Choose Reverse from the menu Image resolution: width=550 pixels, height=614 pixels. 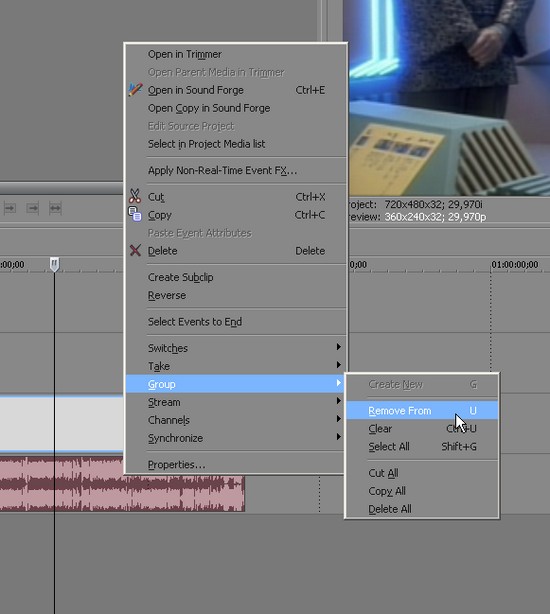[x=236, y=295]
